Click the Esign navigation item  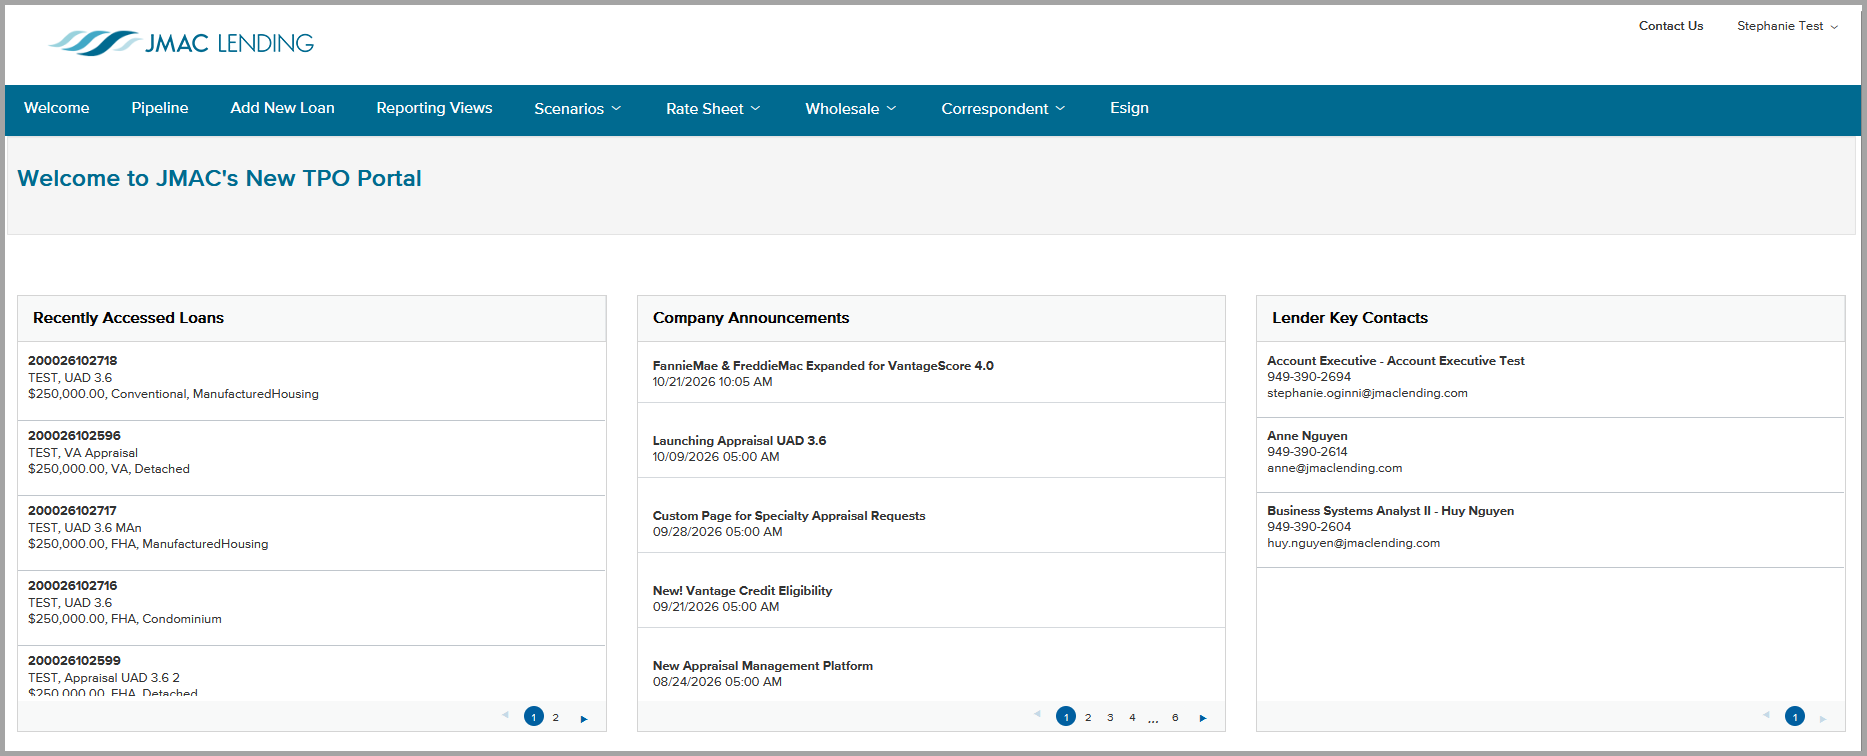pos(1129,108)
